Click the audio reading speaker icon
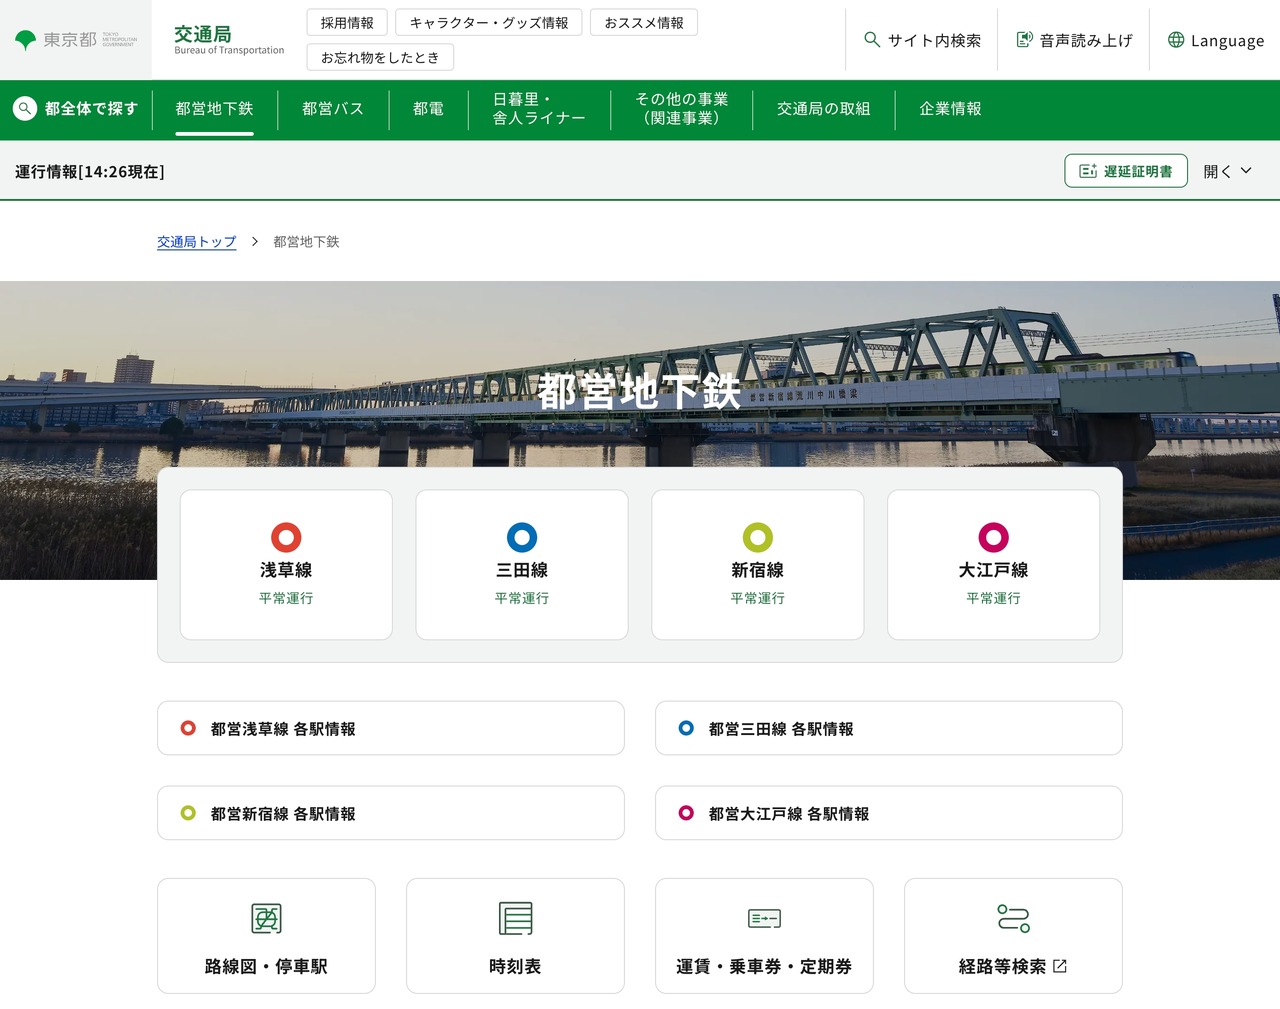This screenshot has width=1280, height=1009. click(1024, 40)
